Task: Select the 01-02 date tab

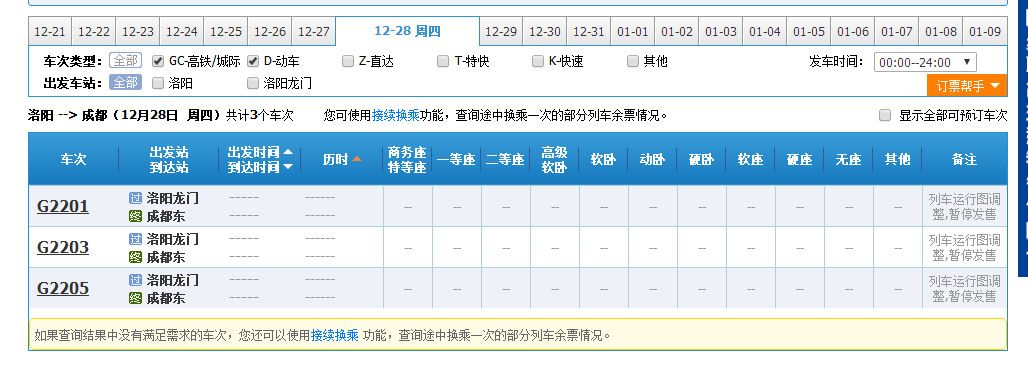Action: 677,31
